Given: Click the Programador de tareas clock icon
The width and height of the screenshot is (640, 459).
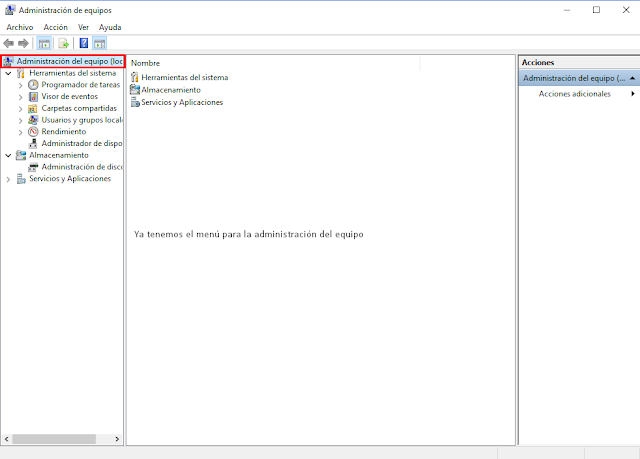Looking at the screenshot, I should point(33,85).
